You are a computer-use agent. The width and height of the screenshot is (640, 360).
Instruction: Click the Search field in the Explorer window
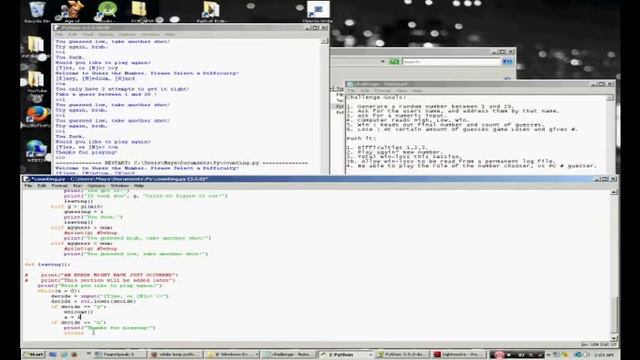click(451, 62)
